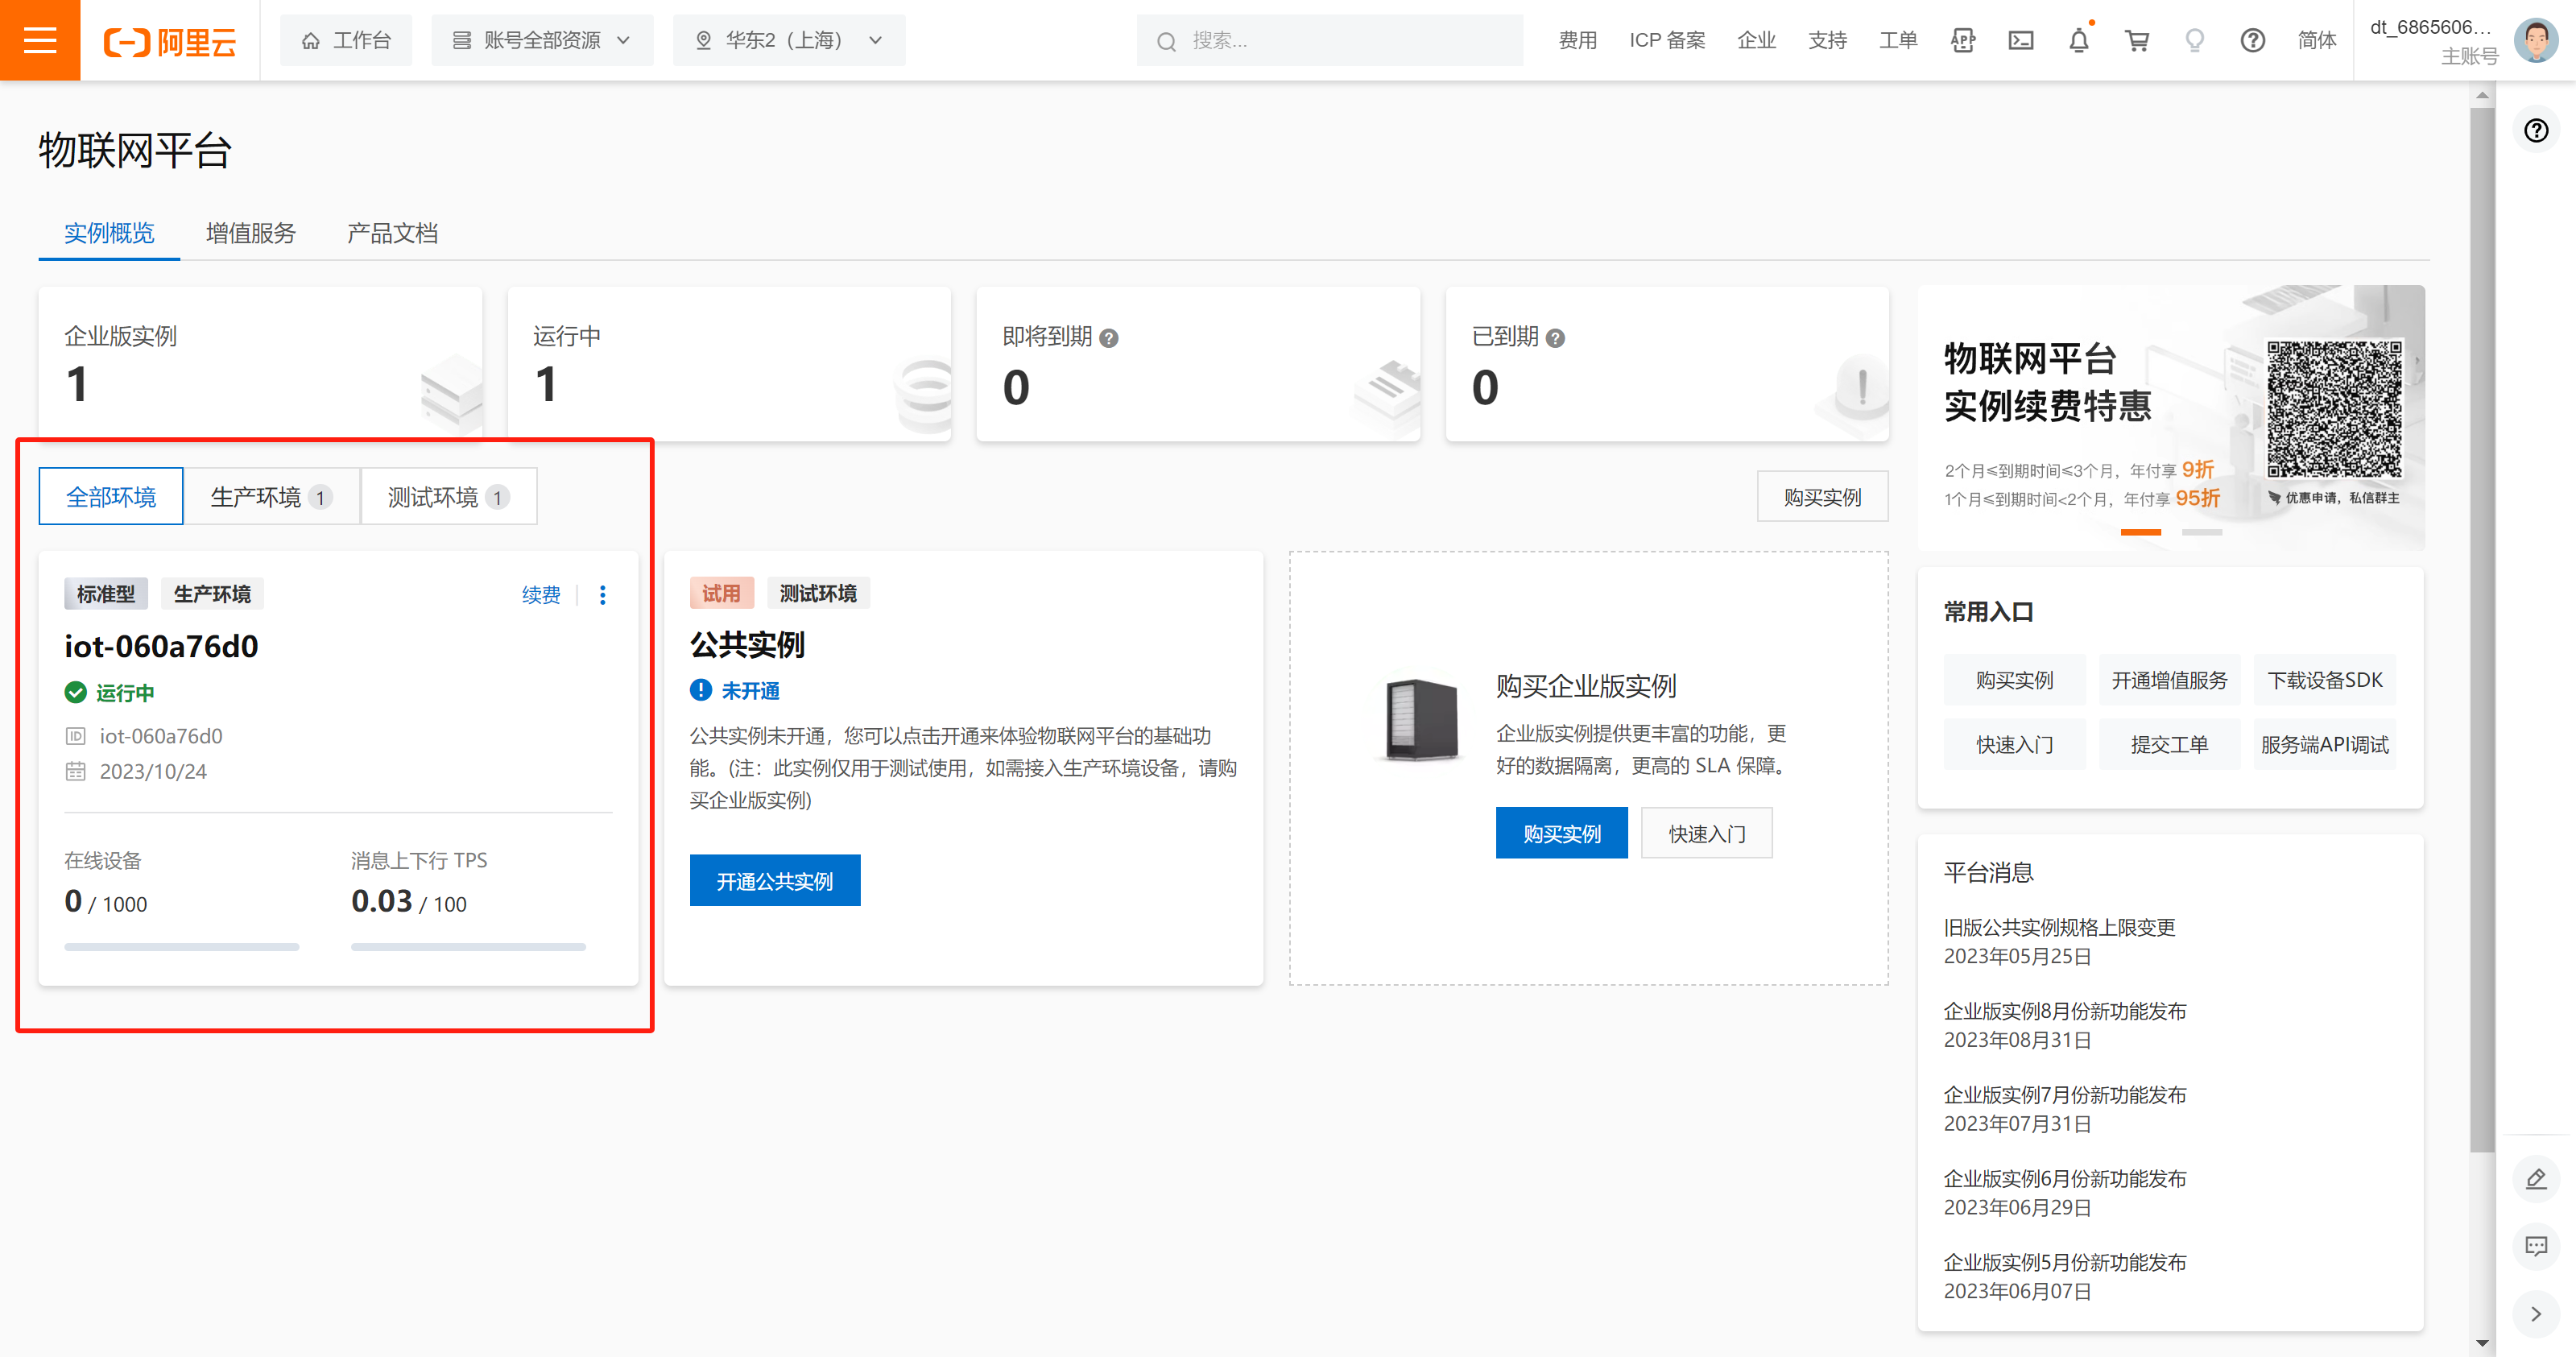Click the 在线设备 progress bar
This screenshot has height=1357, width=2576.
click(181, 946)
